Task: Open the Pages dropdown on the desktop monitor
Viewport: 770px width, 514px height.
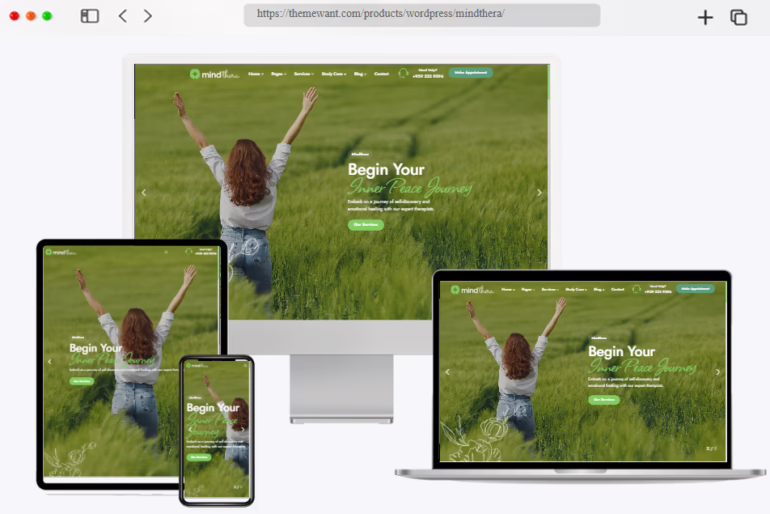Action: click(278, 74)
